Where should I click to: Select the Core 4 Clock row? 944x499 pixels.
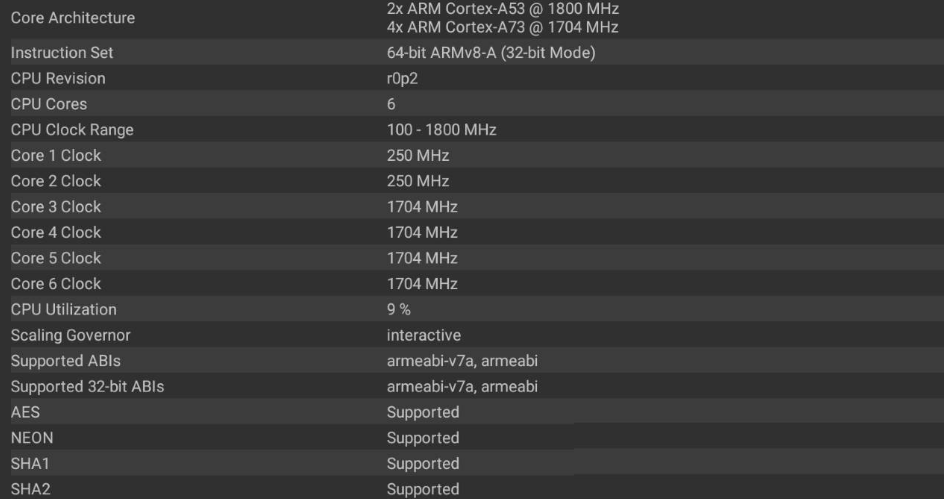pyautogui.click(x=472, y=232)
